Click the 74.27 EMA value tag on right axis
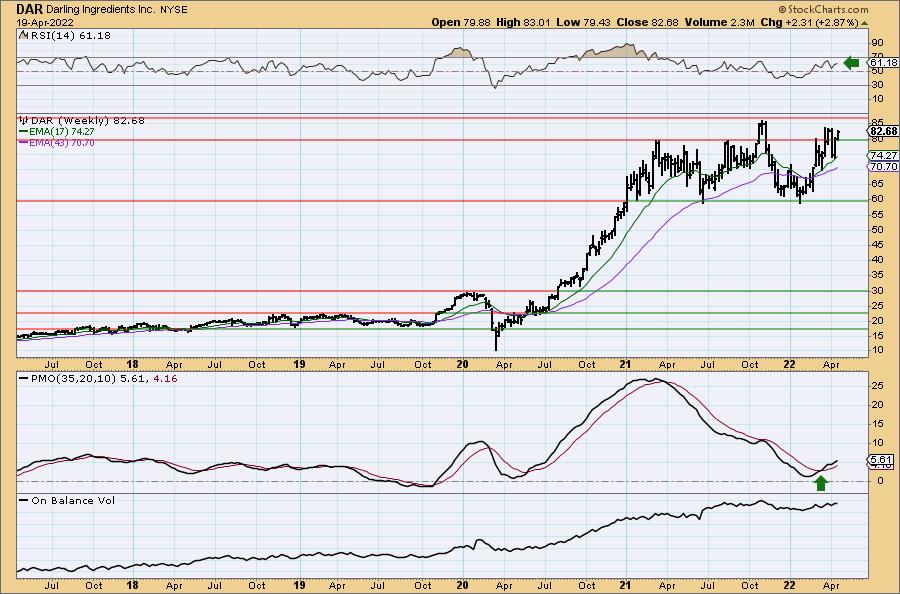 click(884, 156)
